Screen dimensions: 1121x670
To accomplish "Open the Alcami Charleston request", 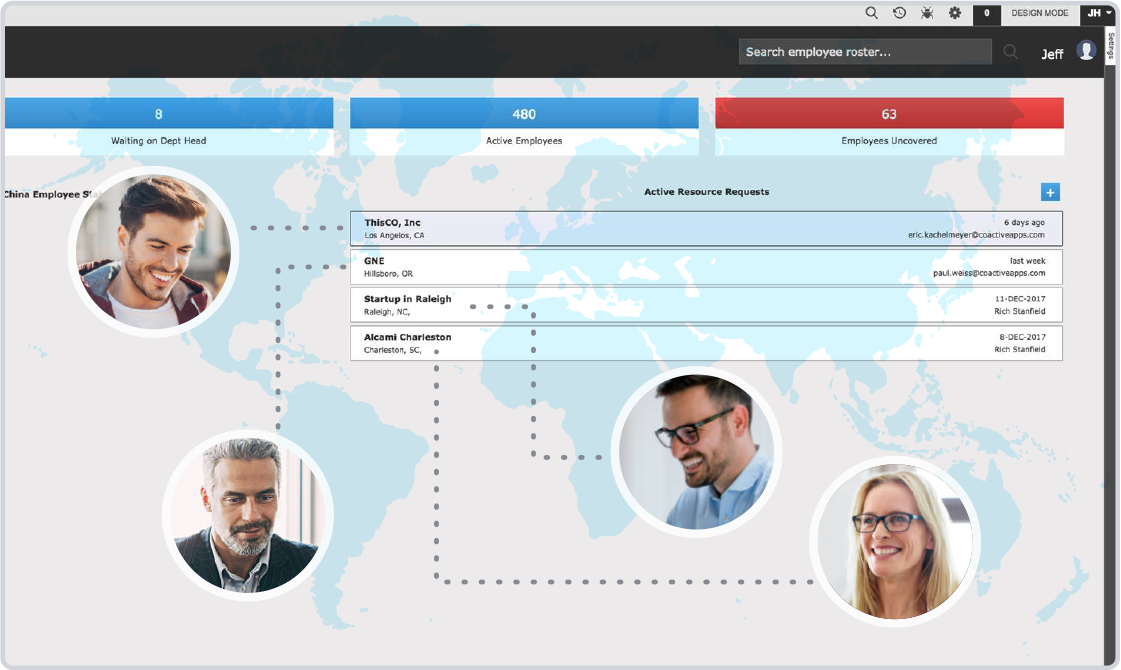I will point(706,343).
